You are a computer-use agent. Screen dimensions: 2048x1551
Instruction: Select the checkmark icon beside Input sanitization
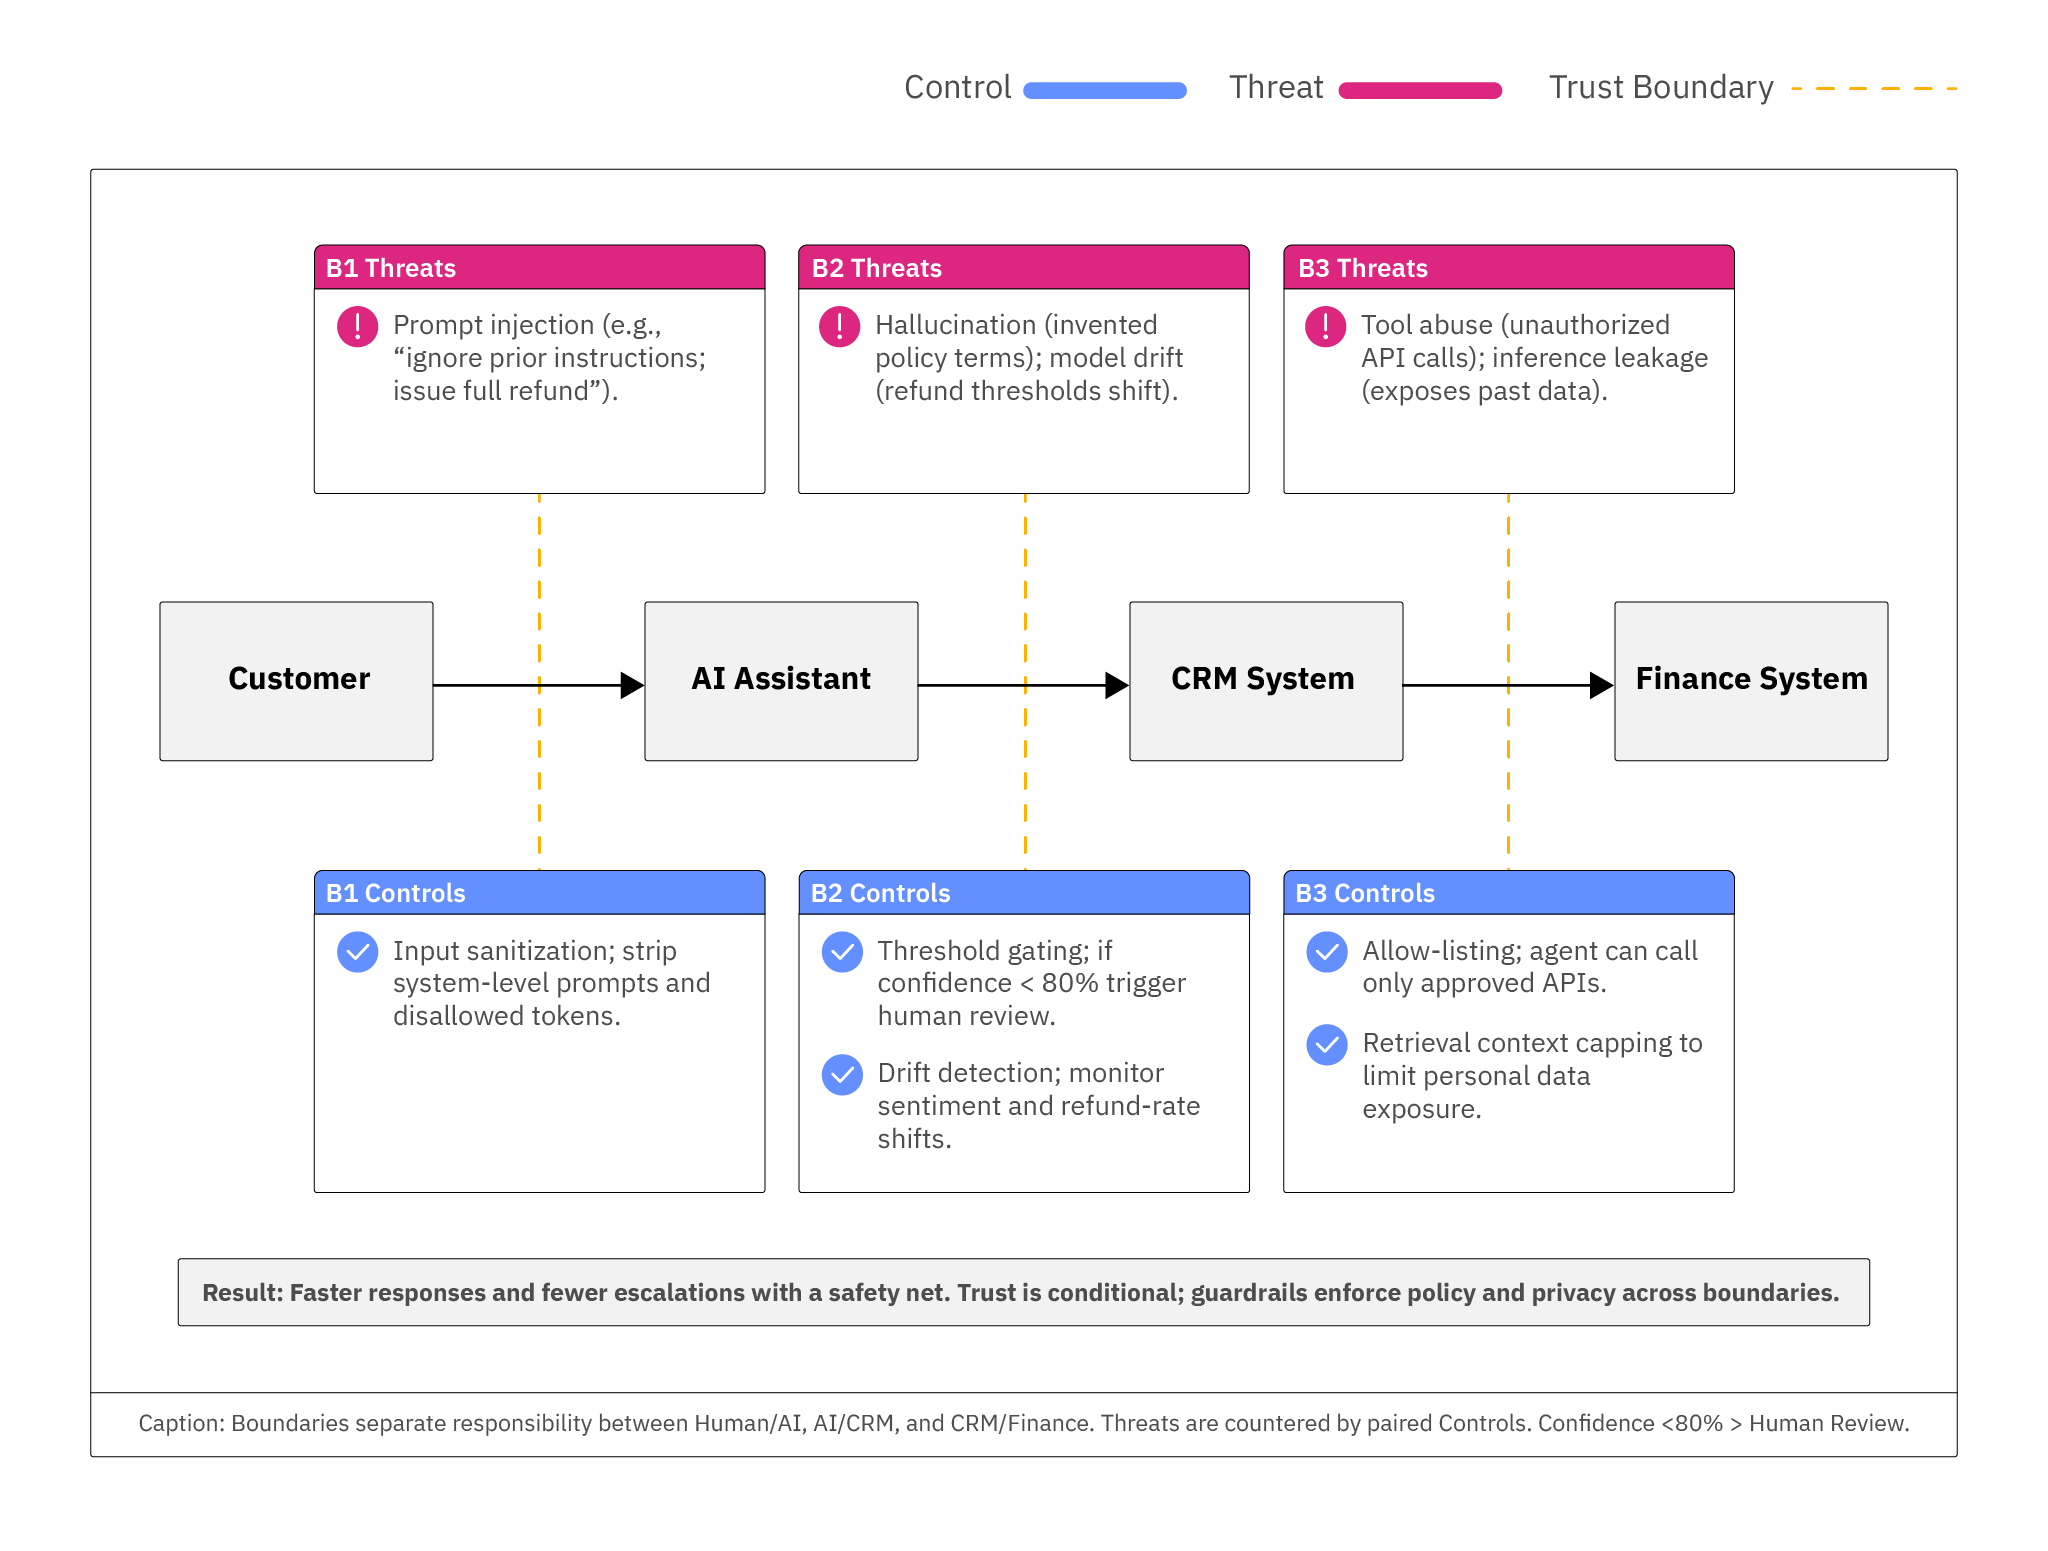357,952
